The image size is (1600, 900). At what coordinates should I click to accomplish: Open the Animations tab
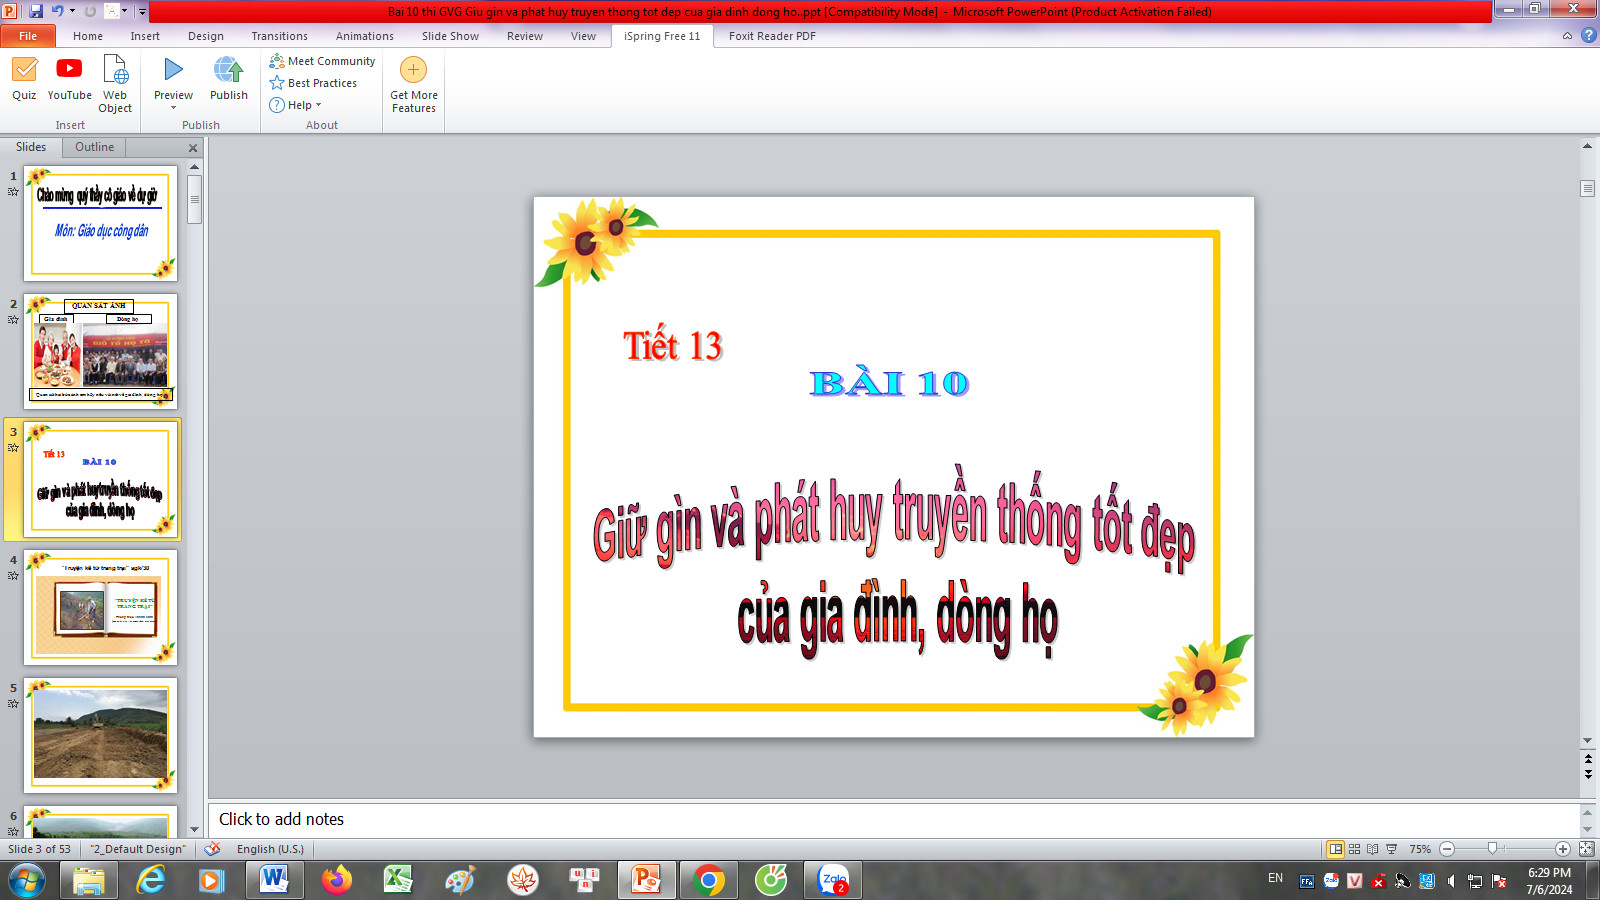click(x=365, y=36)
